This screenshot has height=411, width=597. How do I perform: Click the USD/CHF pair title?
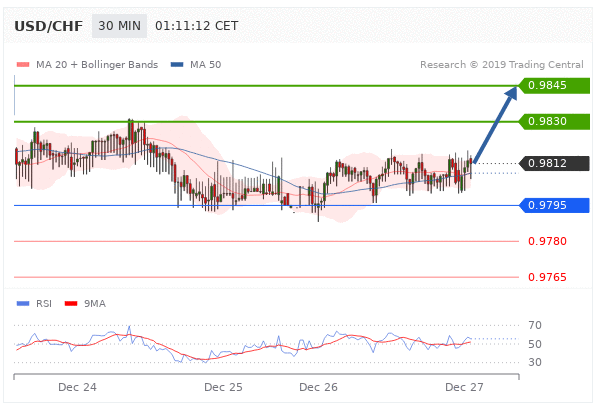coord(48,26)
